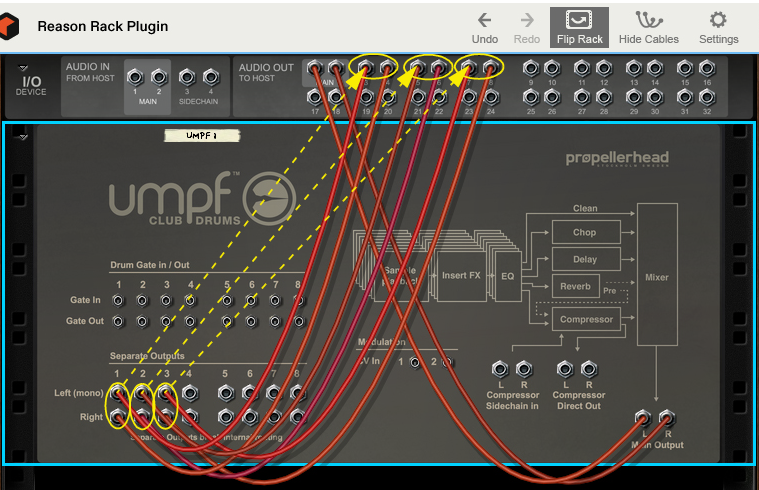Click Compressor Direct Out R jack
Image resolution: width=759 pixels, height=490 pixels.
point(589,369)
